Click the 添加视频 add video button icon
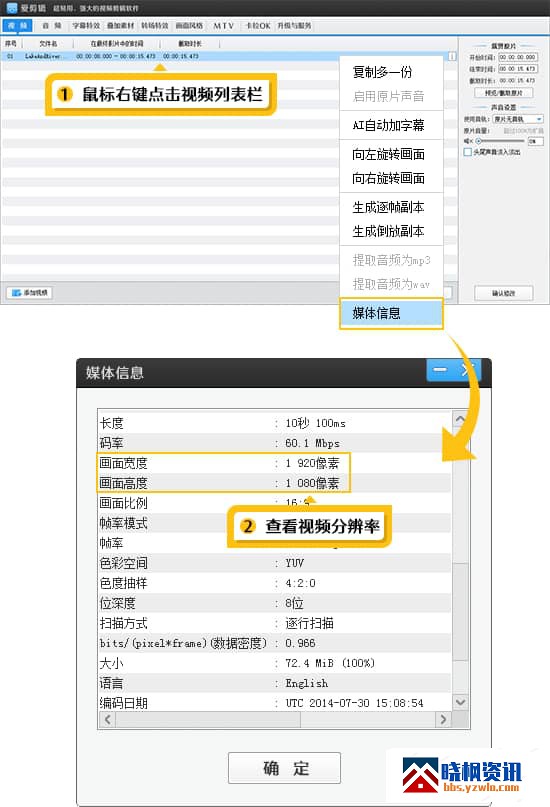 [x=17, y=293]
